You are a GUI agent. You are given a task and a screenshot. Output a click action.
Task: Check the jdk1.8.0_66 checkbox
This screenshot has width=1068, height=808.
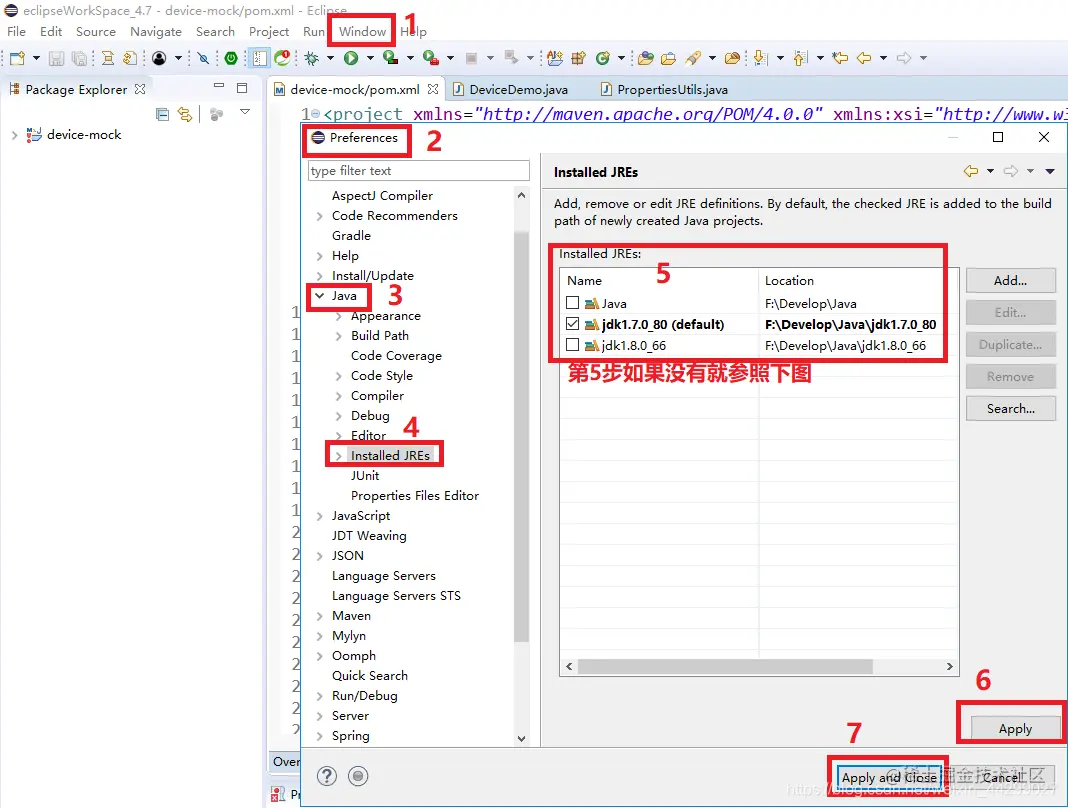tap(572, 345)
